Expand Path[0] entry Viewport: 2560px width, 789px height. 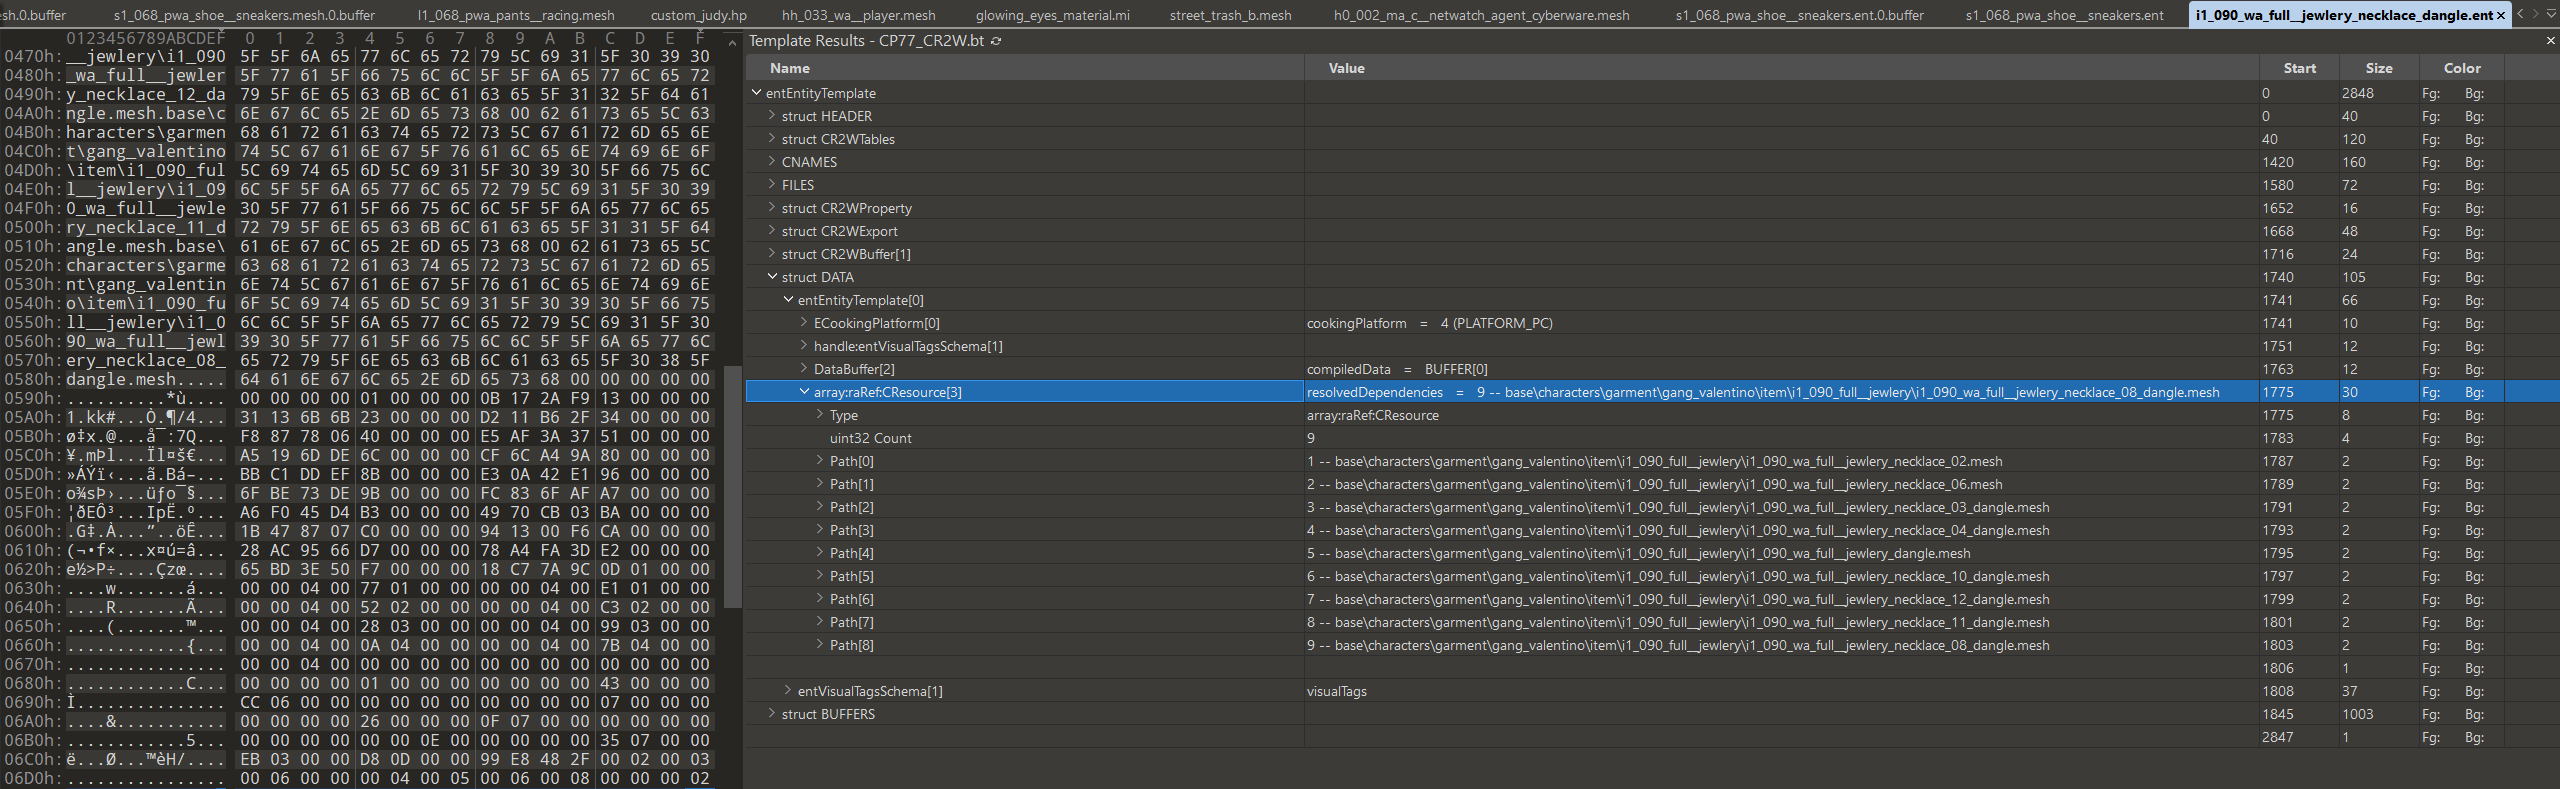pyautogui.click(x=820, y=461)
